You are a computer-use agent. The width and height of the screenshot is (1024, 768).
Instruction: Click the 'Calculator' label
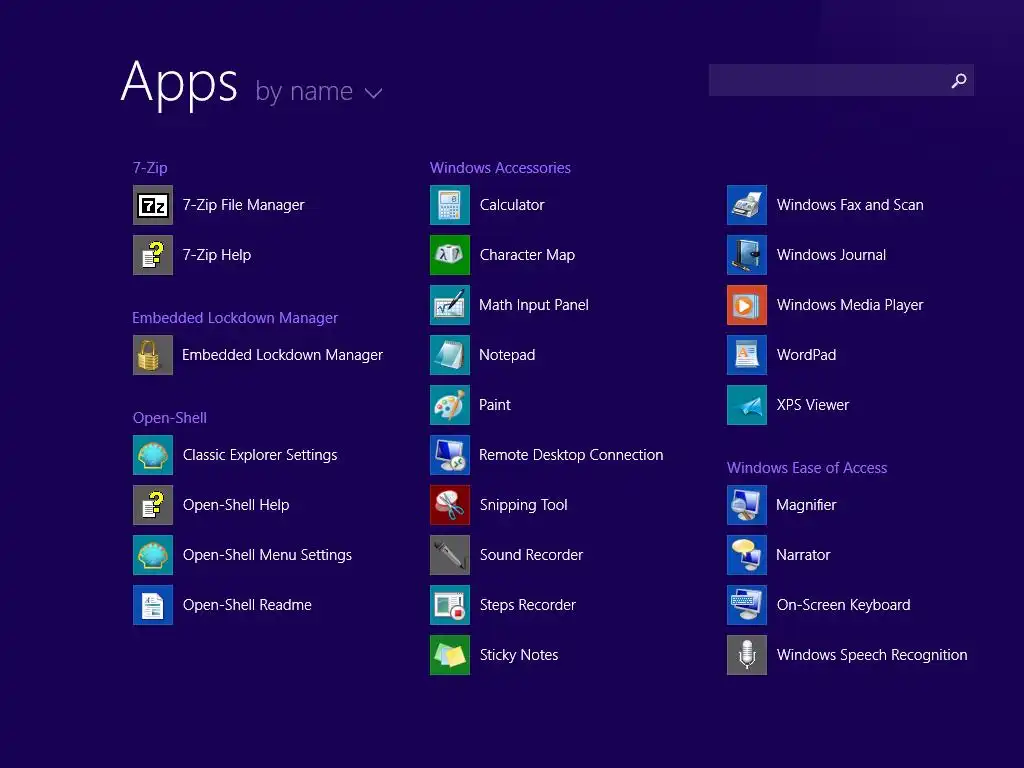coord(512,205)
